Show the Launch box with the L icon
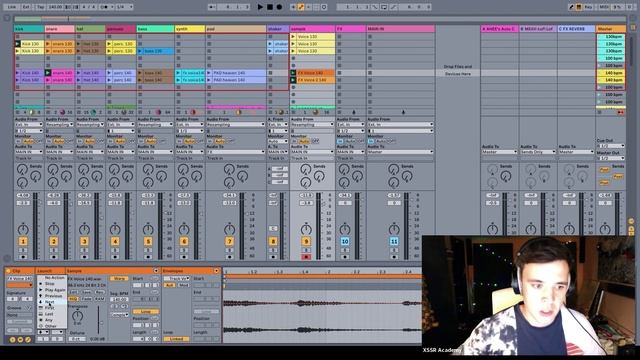 (12, 340)
